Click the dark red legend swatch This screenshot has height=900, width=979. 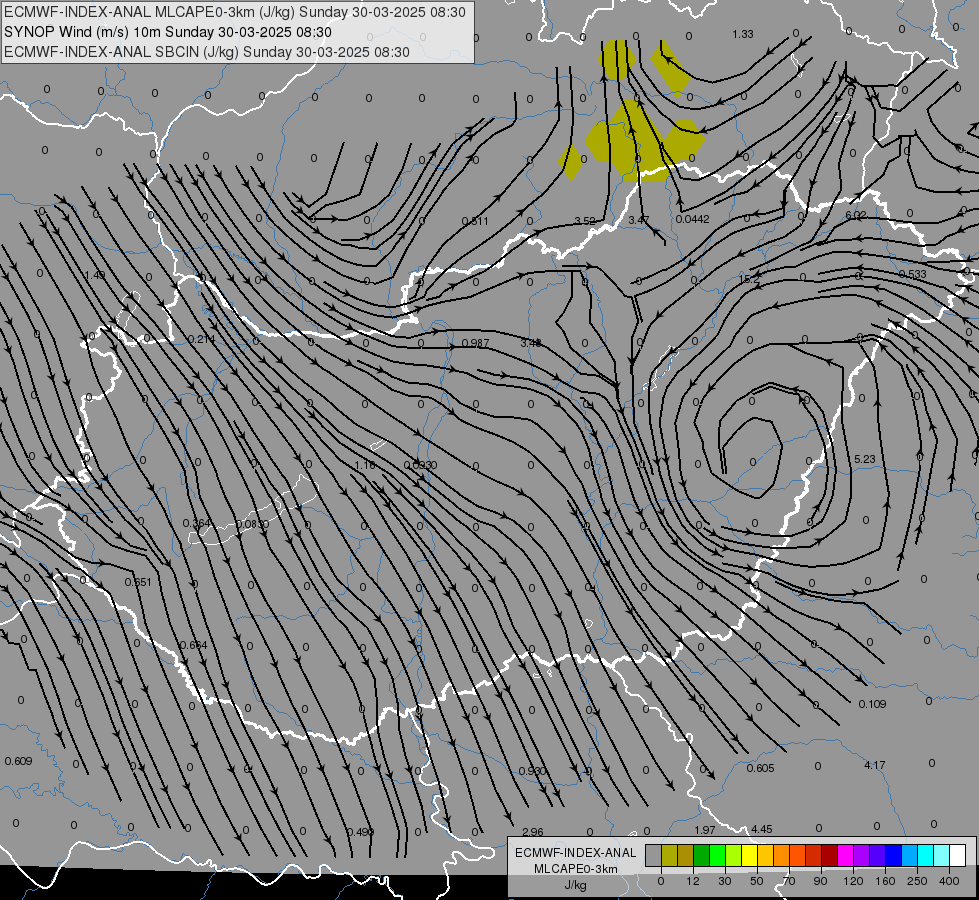[x=829, y=855]
